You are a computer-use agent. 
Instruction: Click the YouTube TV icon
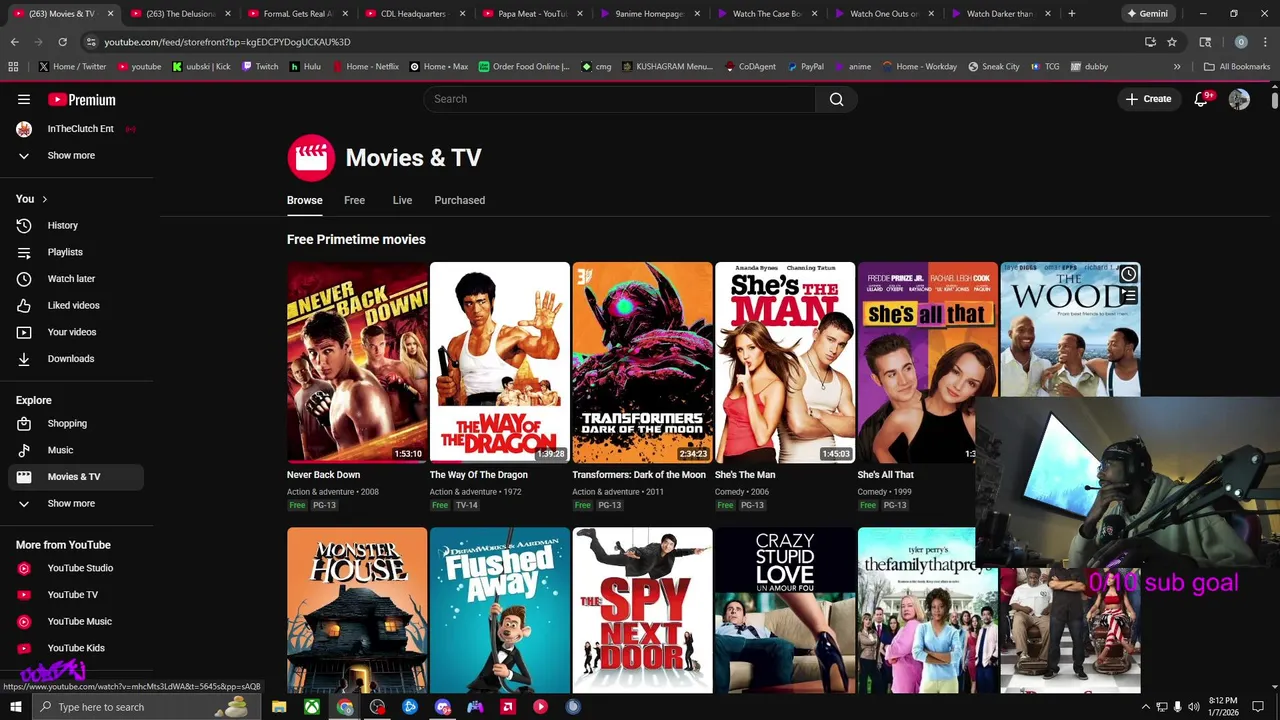[24, 595]
